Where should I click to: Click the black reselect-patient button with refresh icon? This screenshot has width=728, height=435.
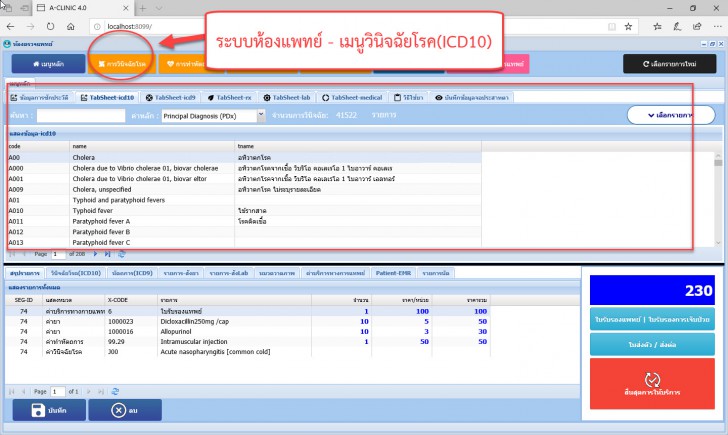point(670,64)
